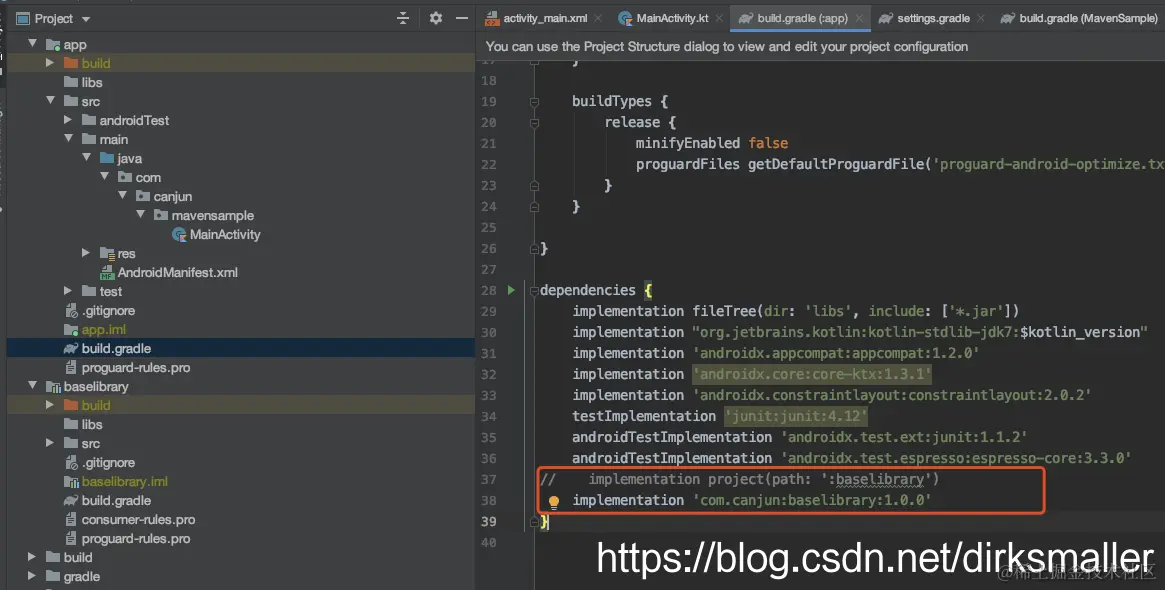Click 'androidx.constraintlayout' dependency string
This screenshot has height=590, width=1165.
892,395
